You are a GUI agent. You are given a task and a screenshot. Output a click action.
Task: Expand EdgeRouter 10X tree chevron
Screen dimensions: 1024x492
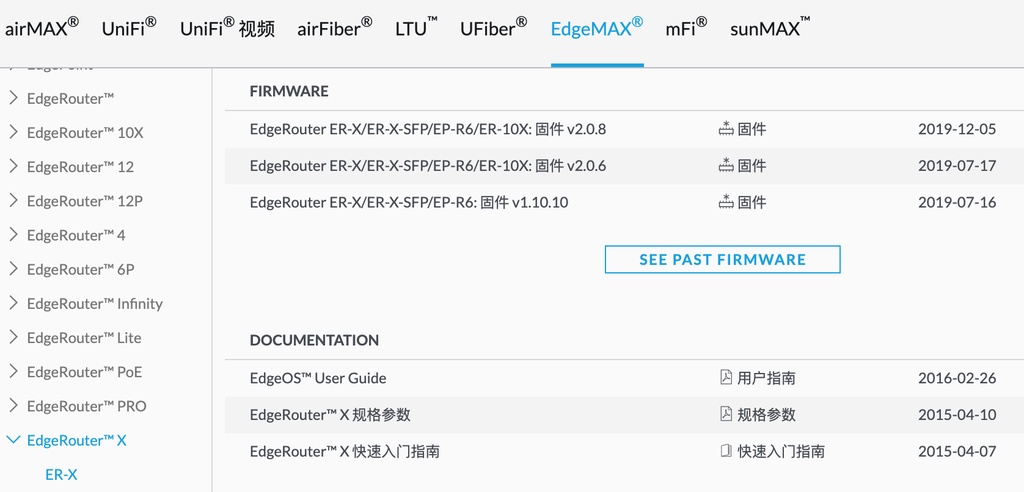point(13,133)
